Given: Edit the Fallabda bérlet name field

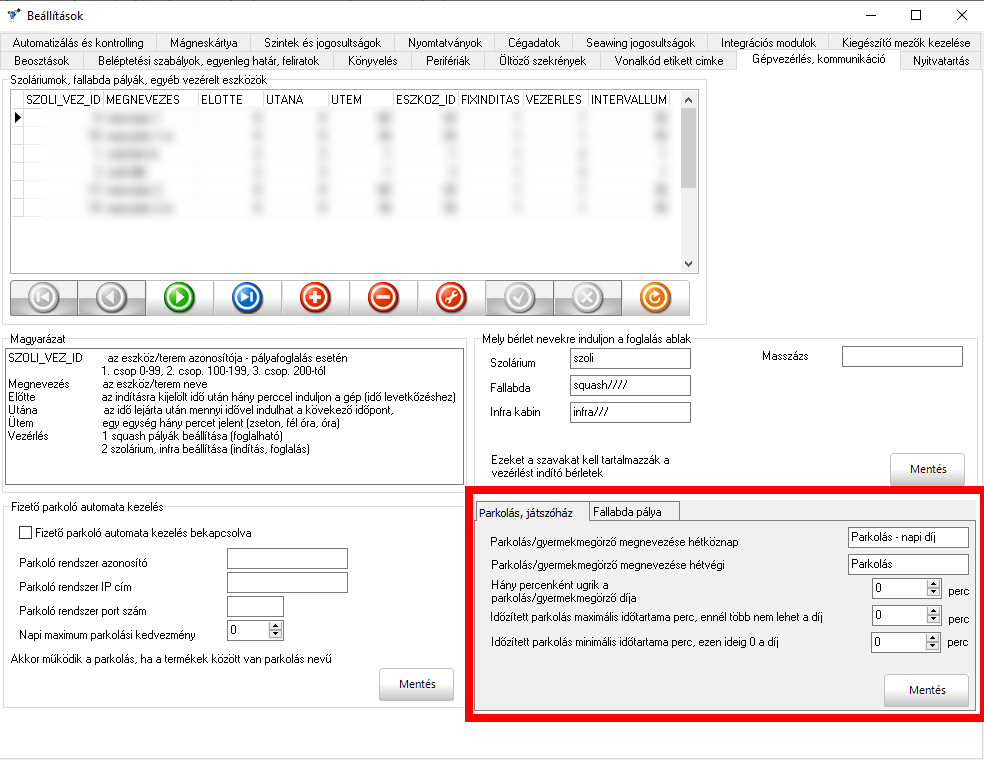Looking at the screenshot, I should [x=630, y=385].
